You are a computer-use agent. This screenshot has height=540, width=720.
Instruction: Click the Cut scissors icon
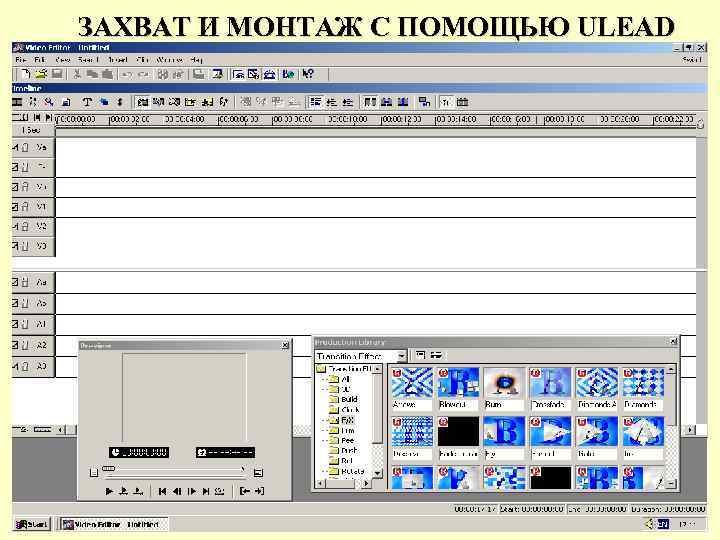[x=77, y=74]
